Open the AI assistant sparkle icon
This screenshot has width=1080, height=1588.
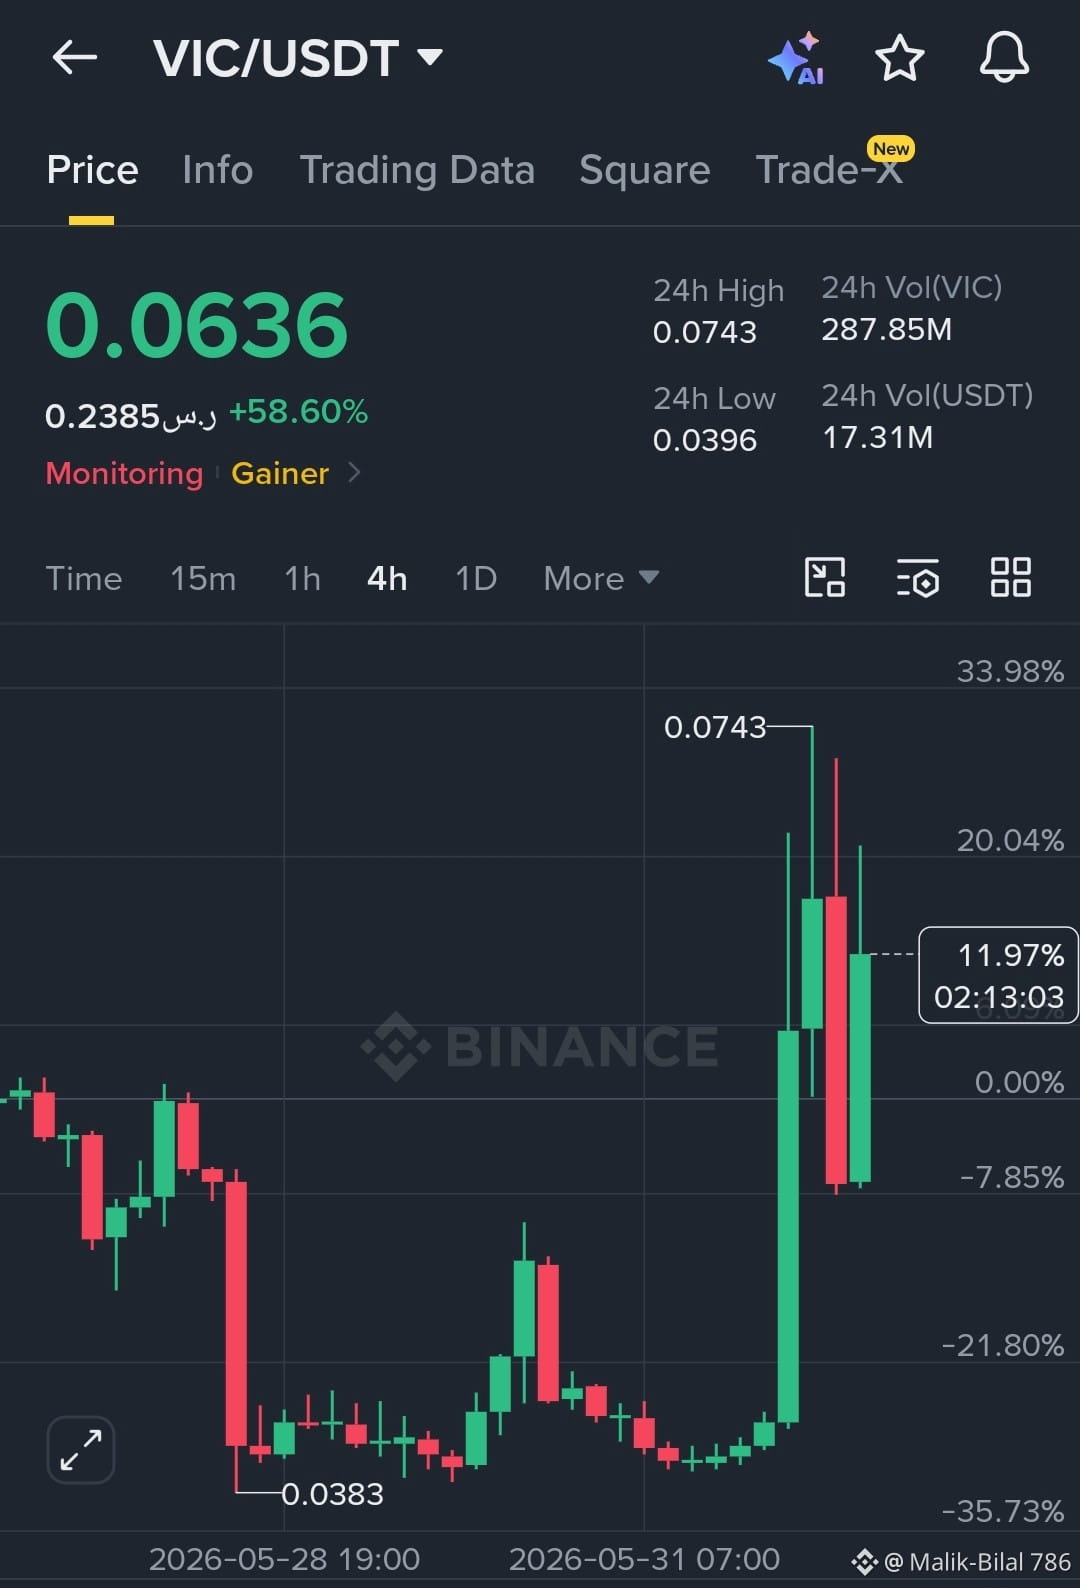pos(797,59)
